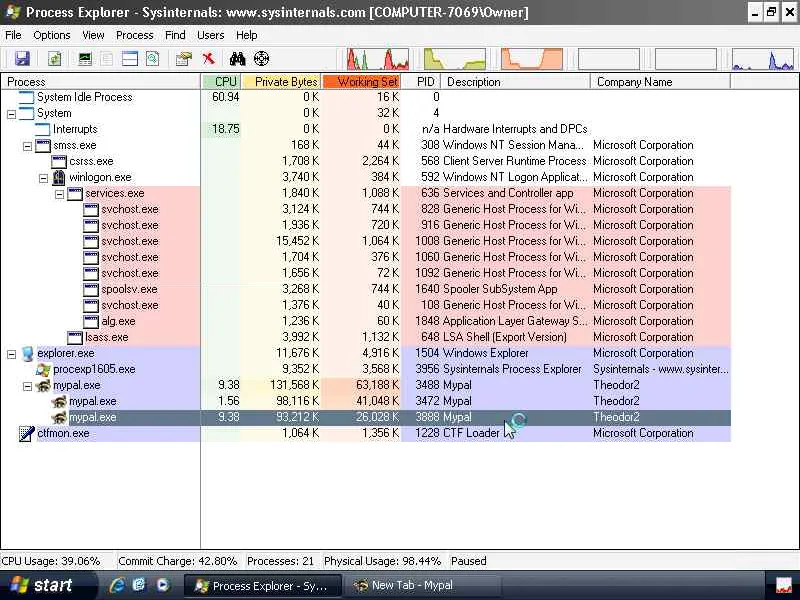The width and height of the screenshot is (800, 600).
Task: Click the process tree view toolbar icon
Action: point(107,59)
